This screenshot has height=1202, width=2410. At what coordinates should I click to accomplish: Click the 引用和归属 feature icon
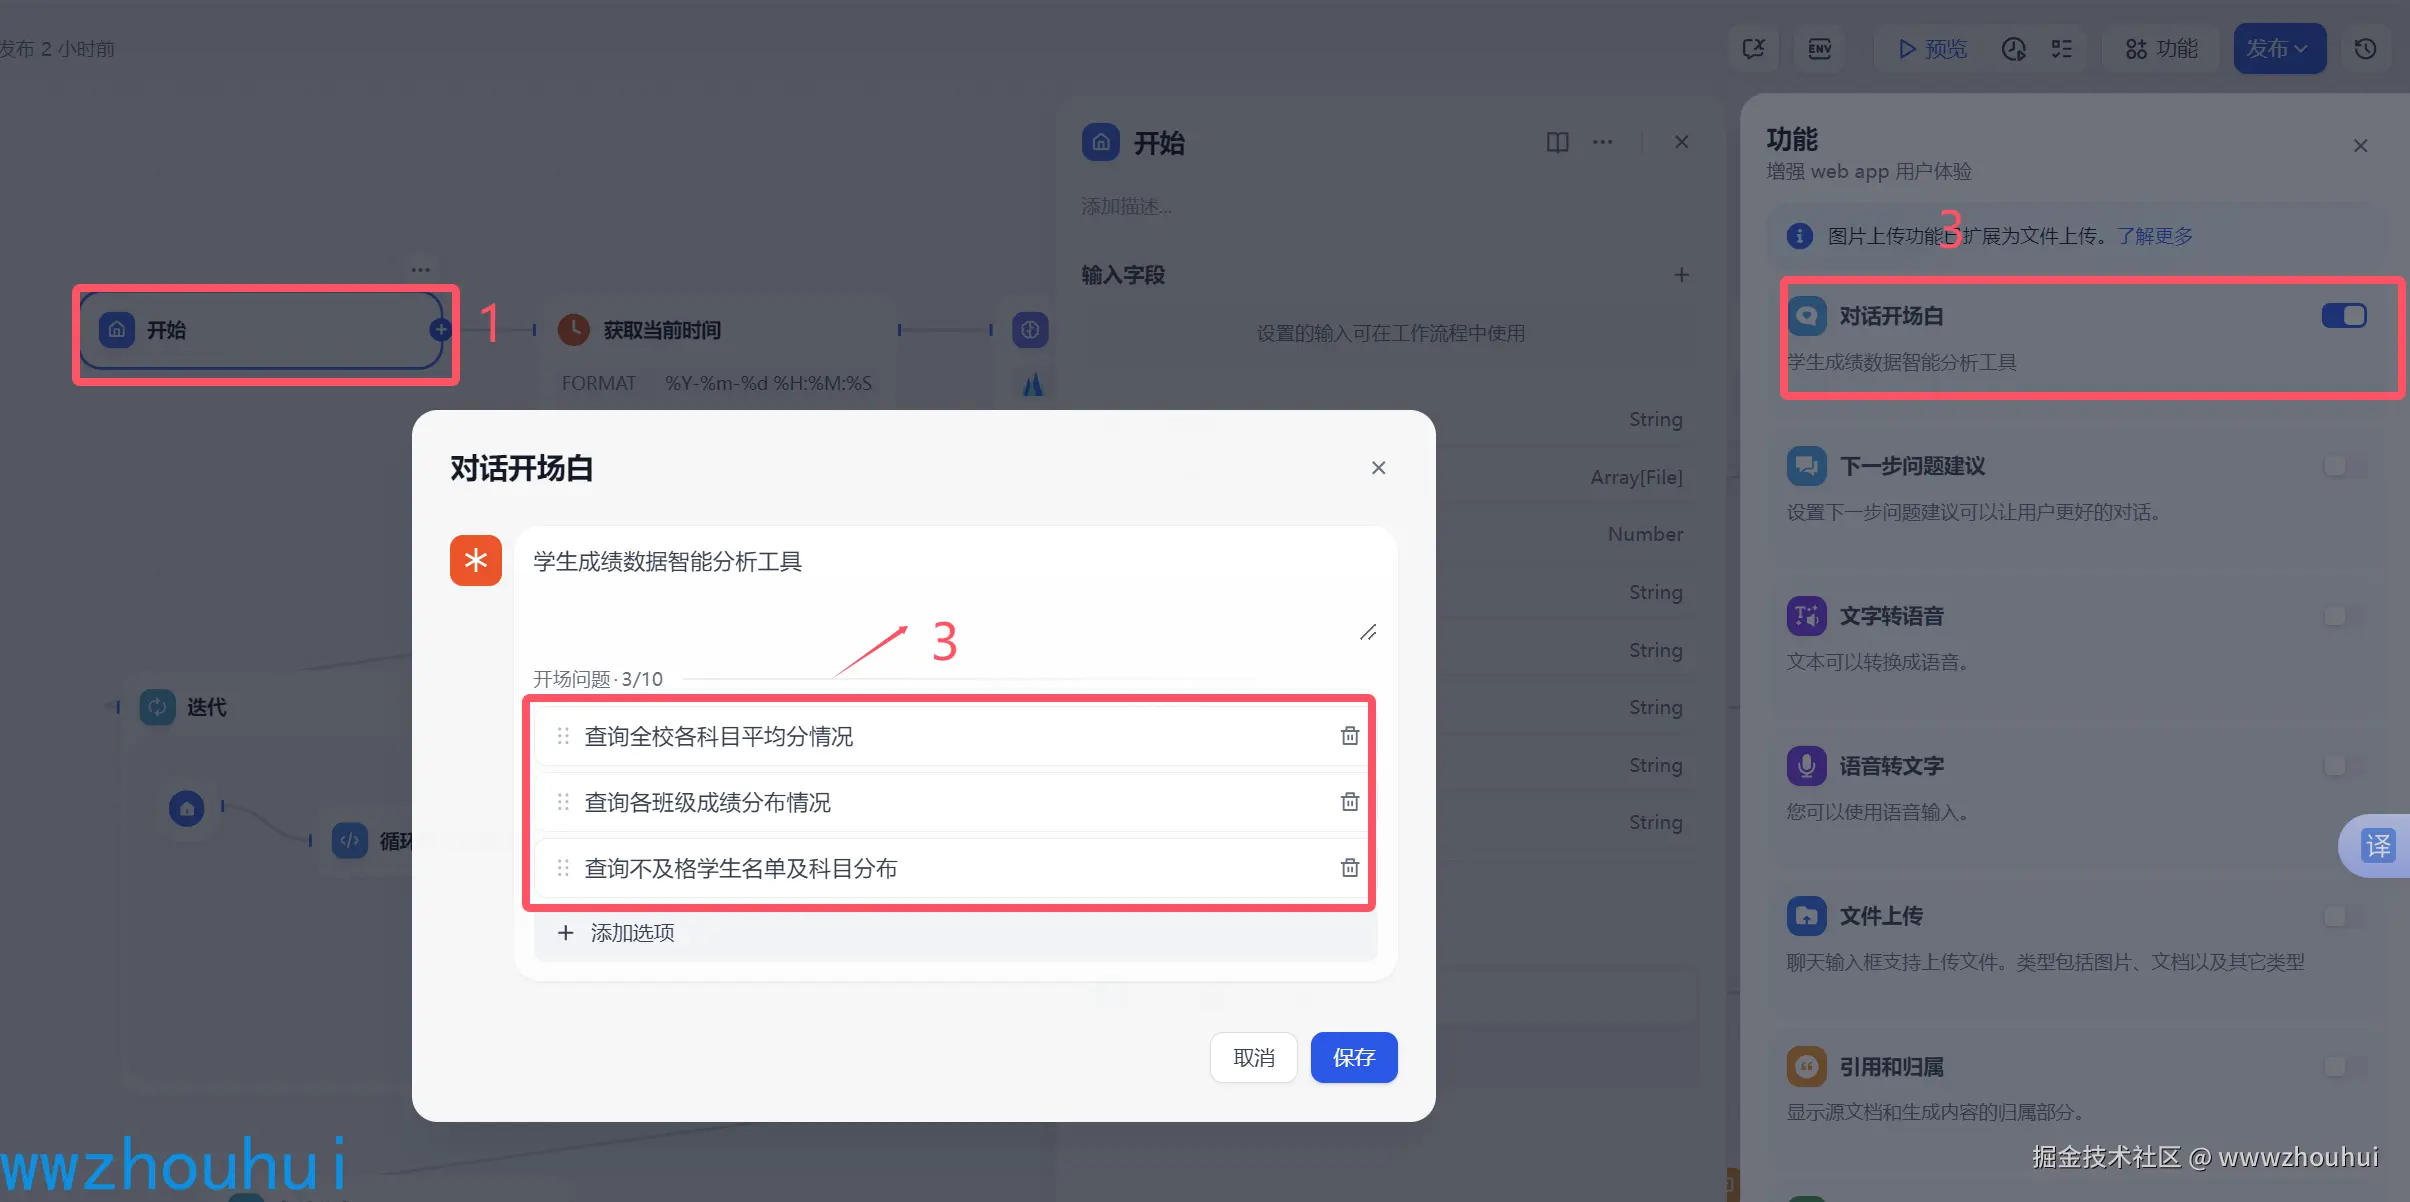1806,1066
